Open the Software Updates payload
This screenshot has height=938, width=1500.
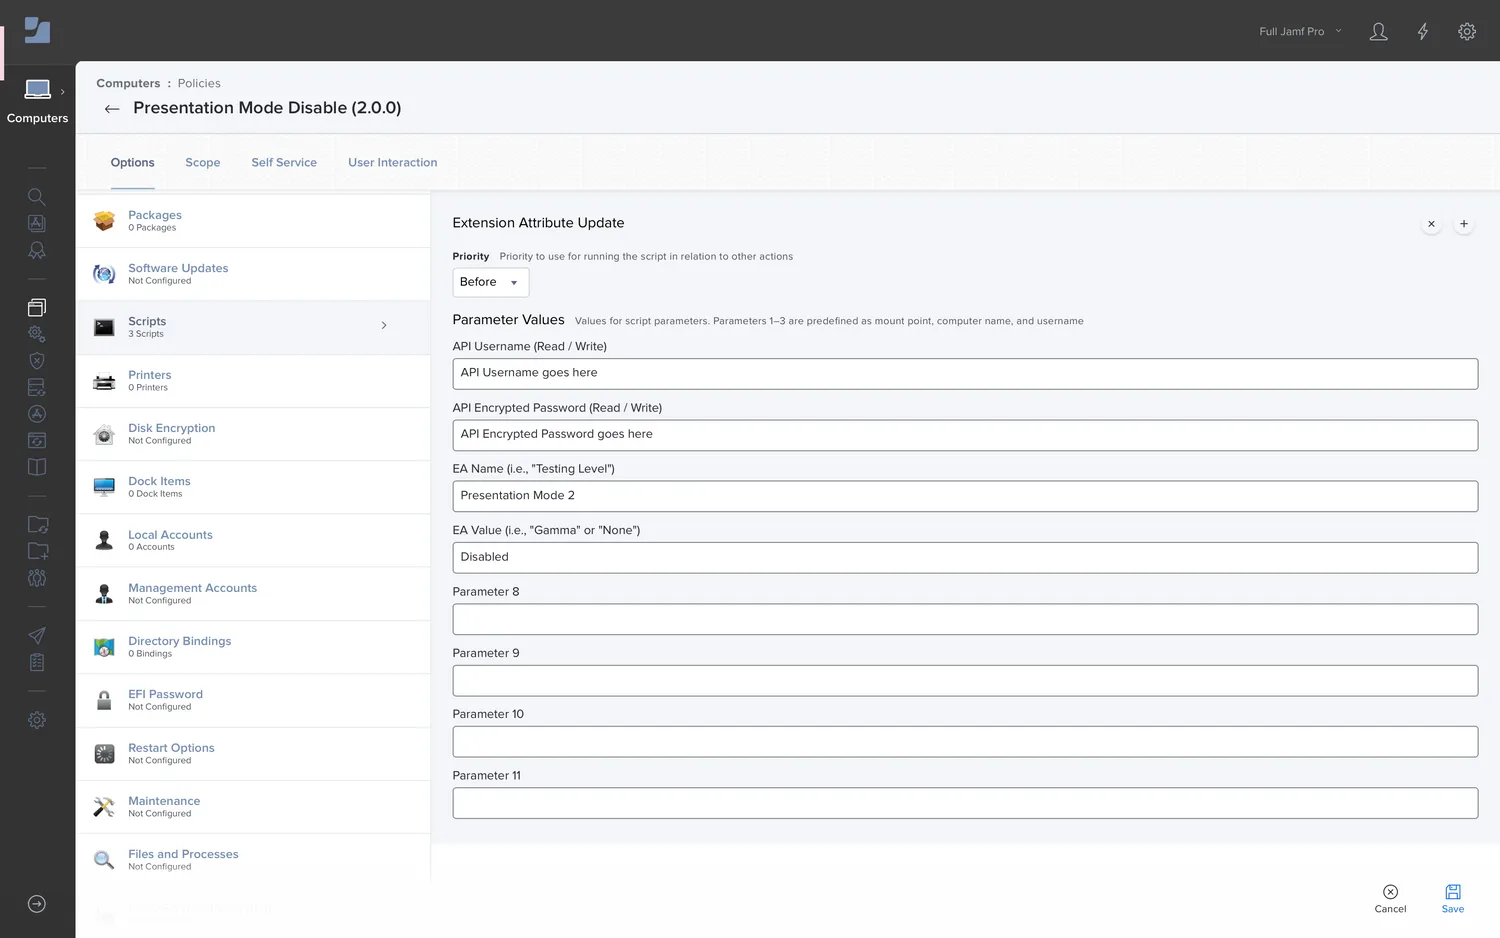click(x=253, y=274)
